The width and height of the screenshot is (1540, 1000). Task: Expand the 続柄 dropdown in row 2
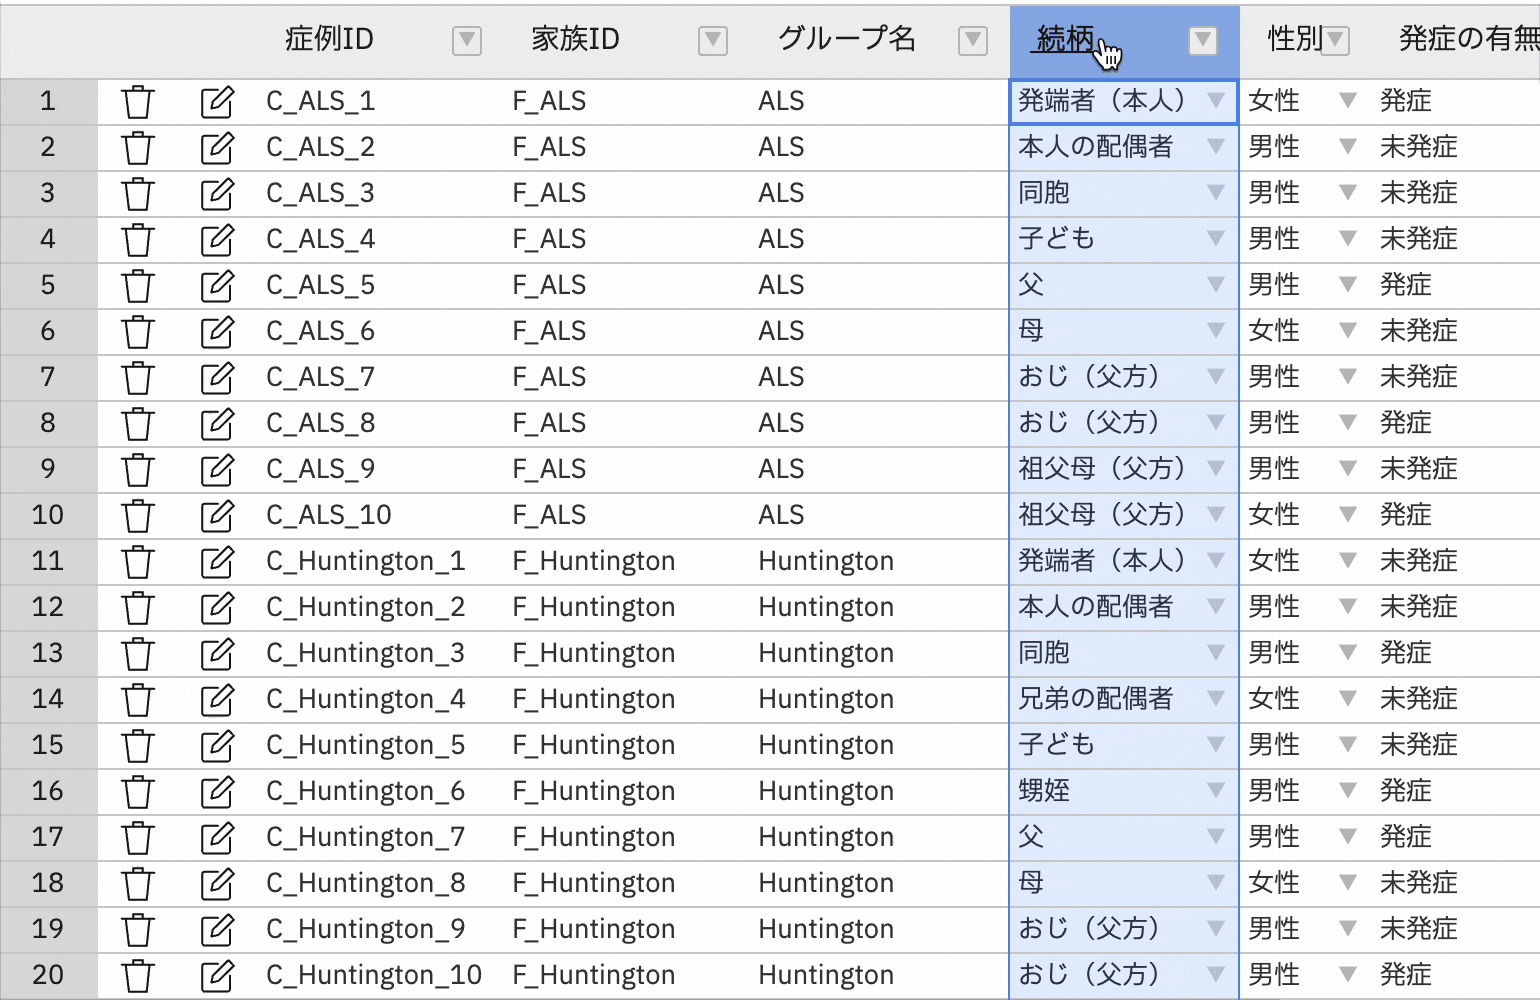[x=1216, y=147]
